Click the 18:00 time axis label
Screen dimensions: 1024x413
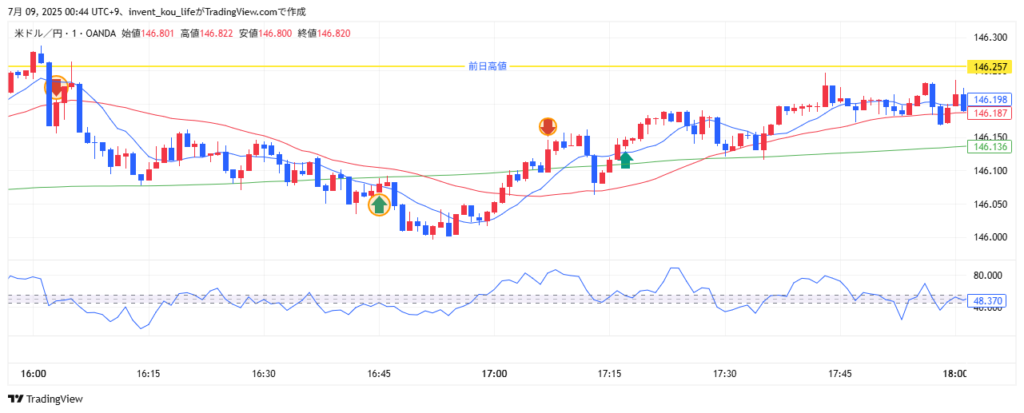[955, 374]
